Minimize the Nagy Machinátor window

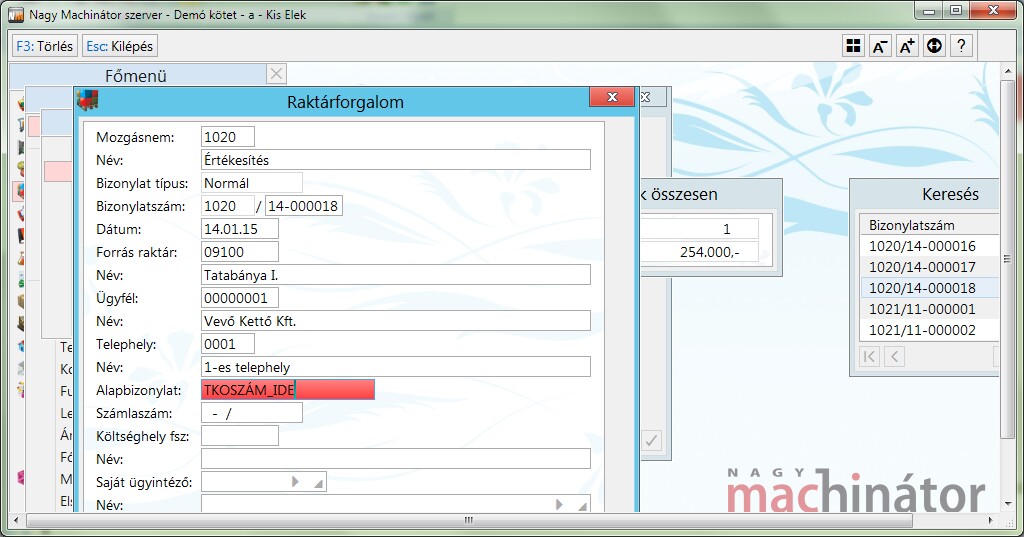tap(930, 11)
